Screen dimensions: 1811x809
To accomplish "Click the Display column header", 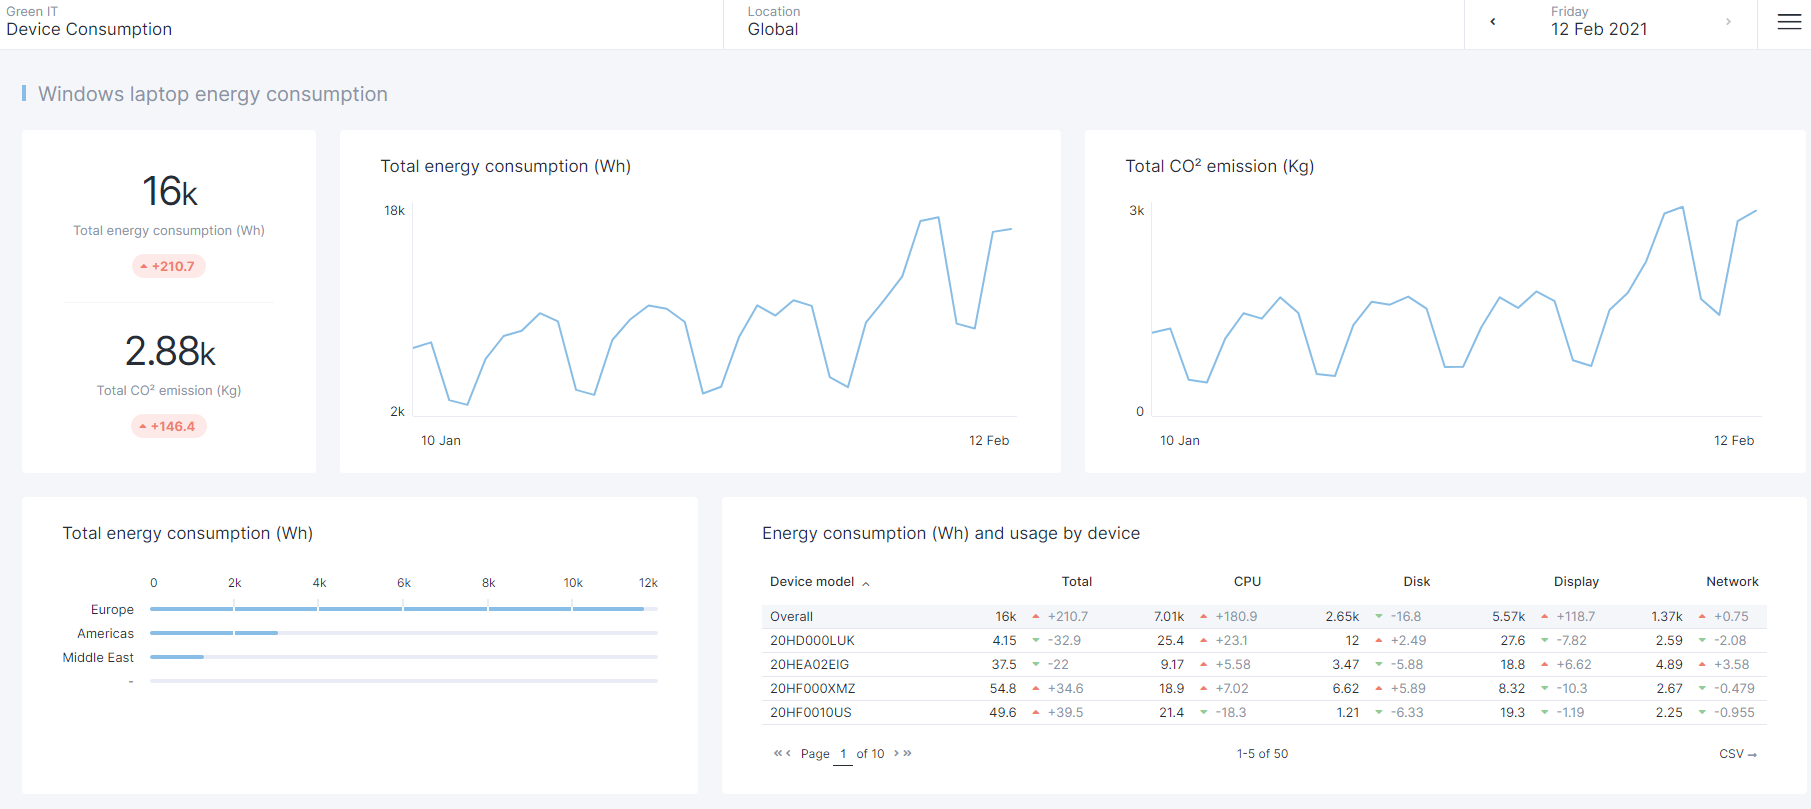I will 1576,582.
